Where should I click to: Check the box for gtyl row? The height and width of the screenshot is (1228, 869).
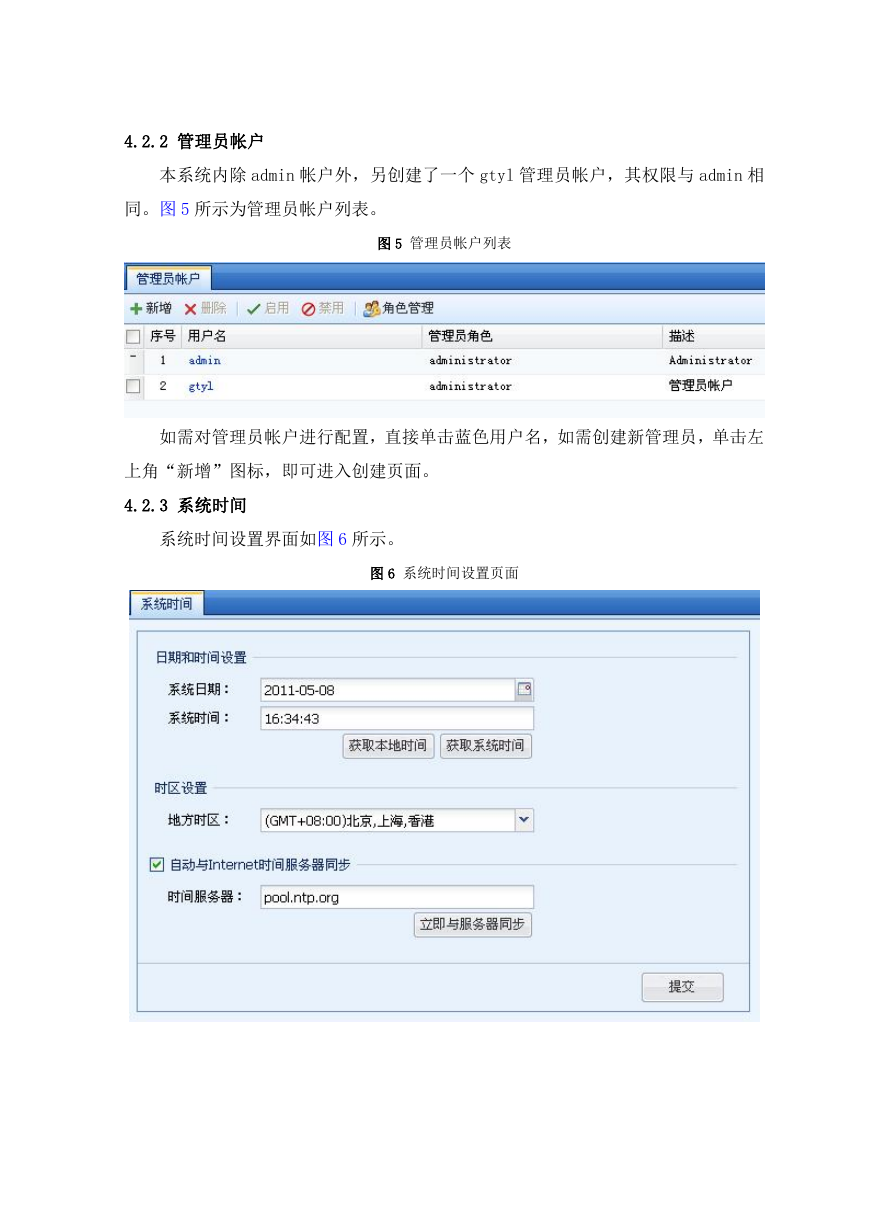tap(133, 386)
